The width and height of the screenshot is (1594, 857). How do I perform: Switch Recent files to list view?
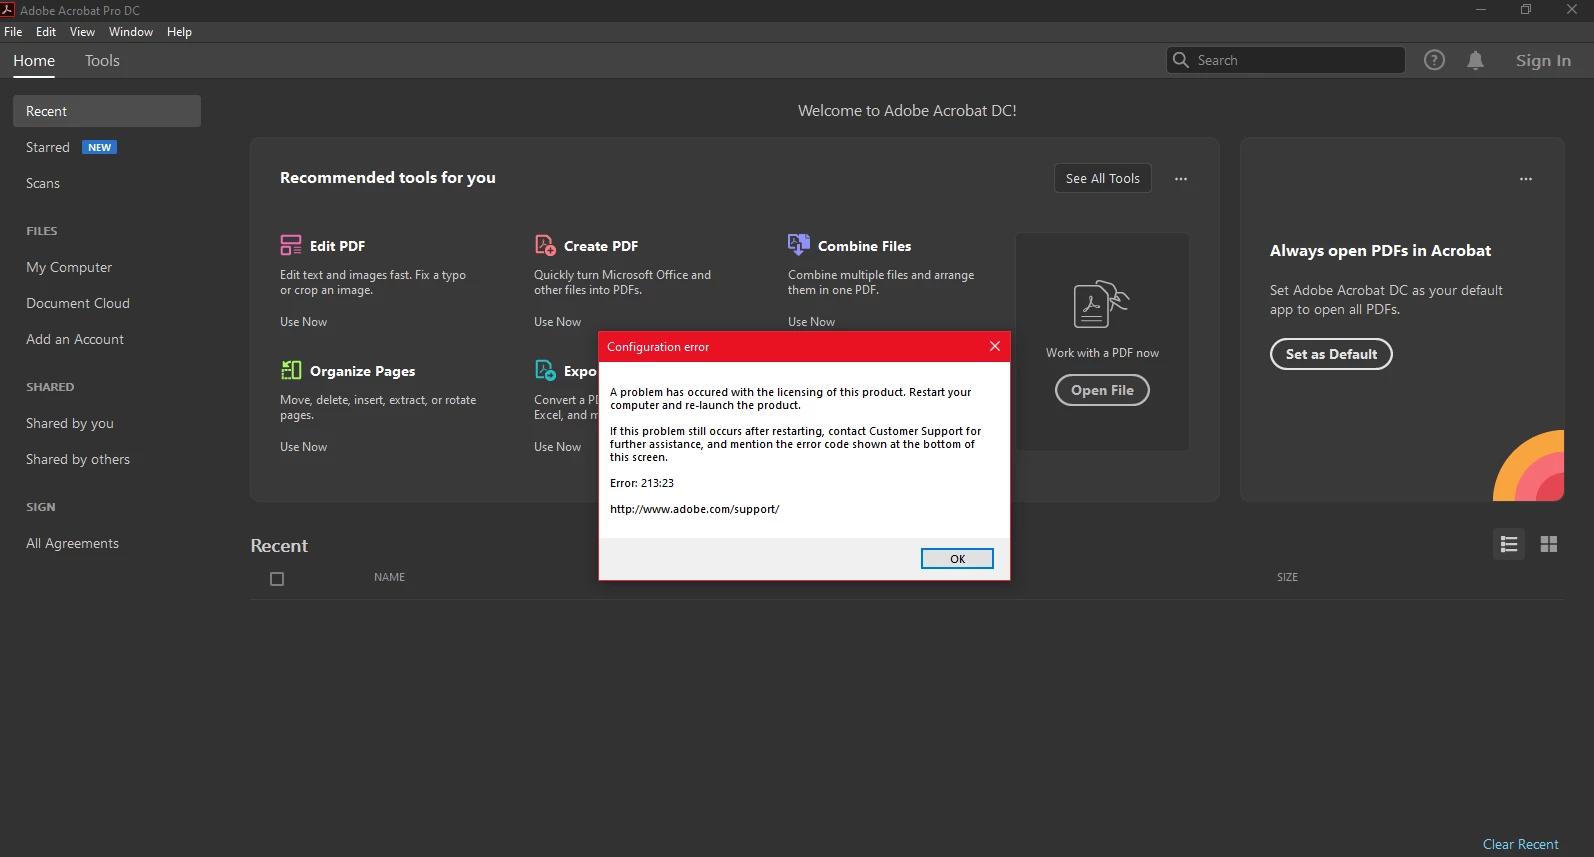tap(1509, 544)
